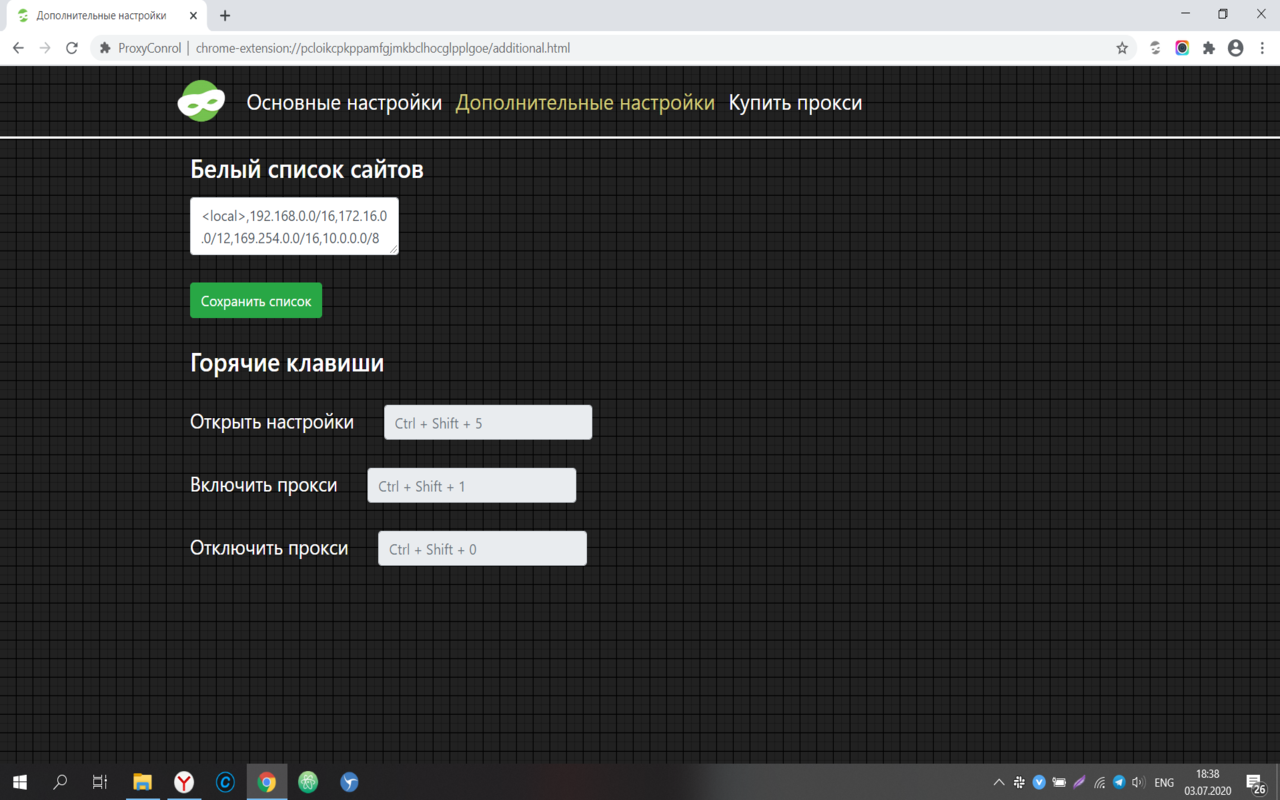Open Yandex browser from taskbar
The image size is (1280, 800).
184,782
